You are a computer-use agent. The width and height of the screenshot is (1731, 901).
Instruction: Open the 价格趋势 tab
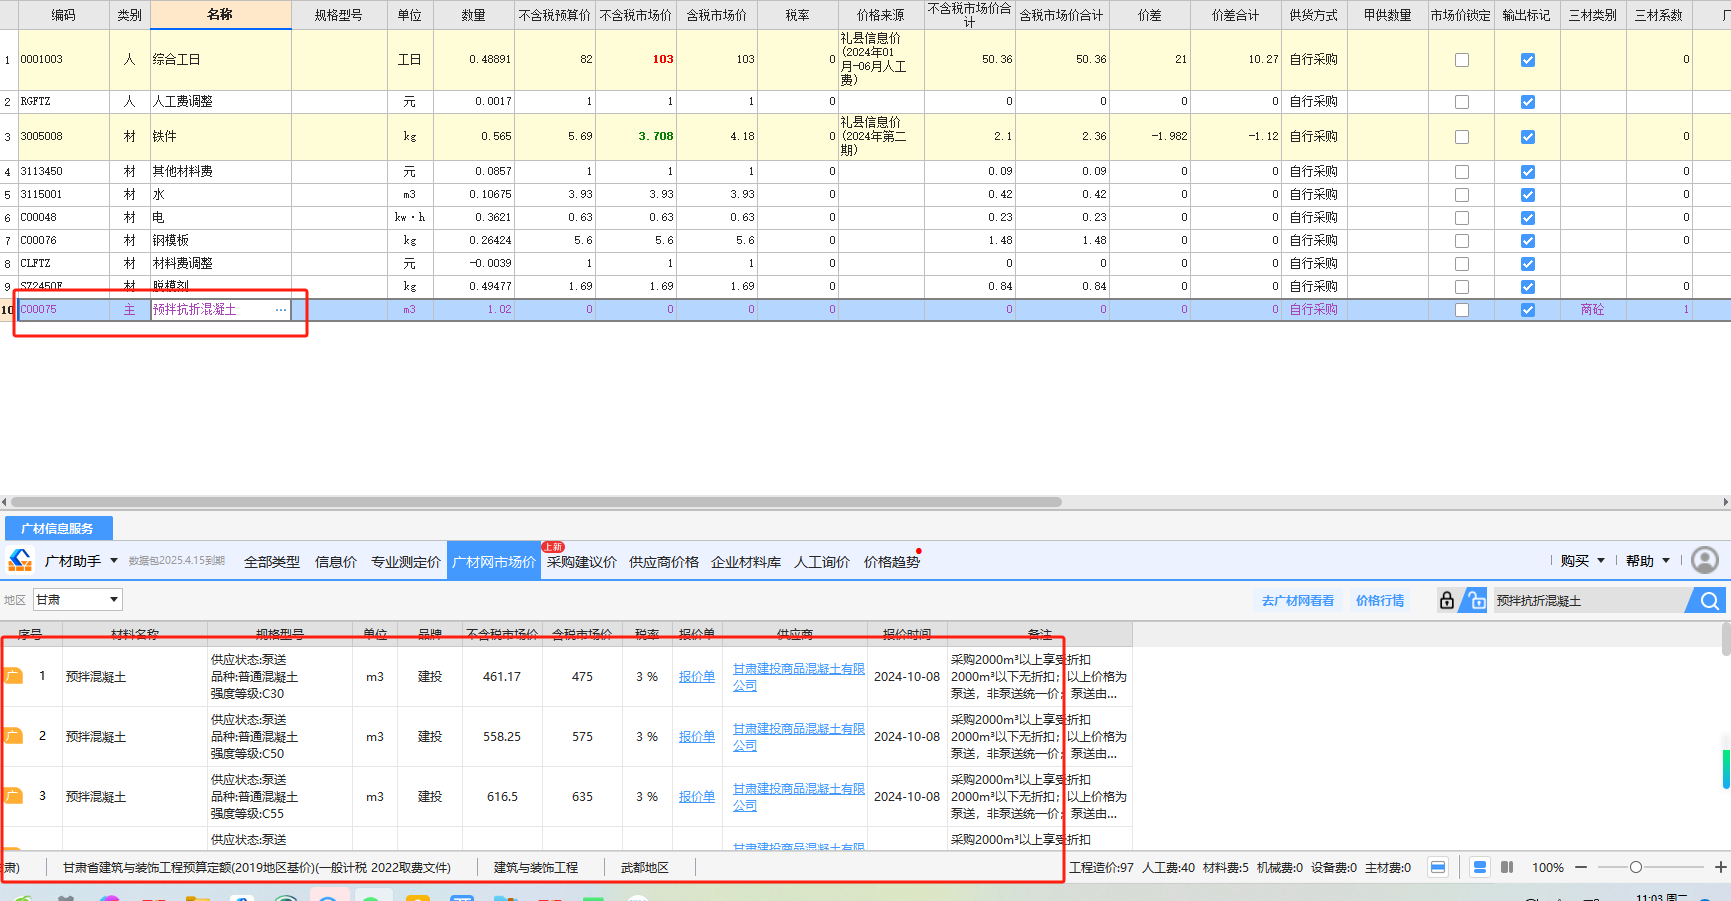[892, 562]
